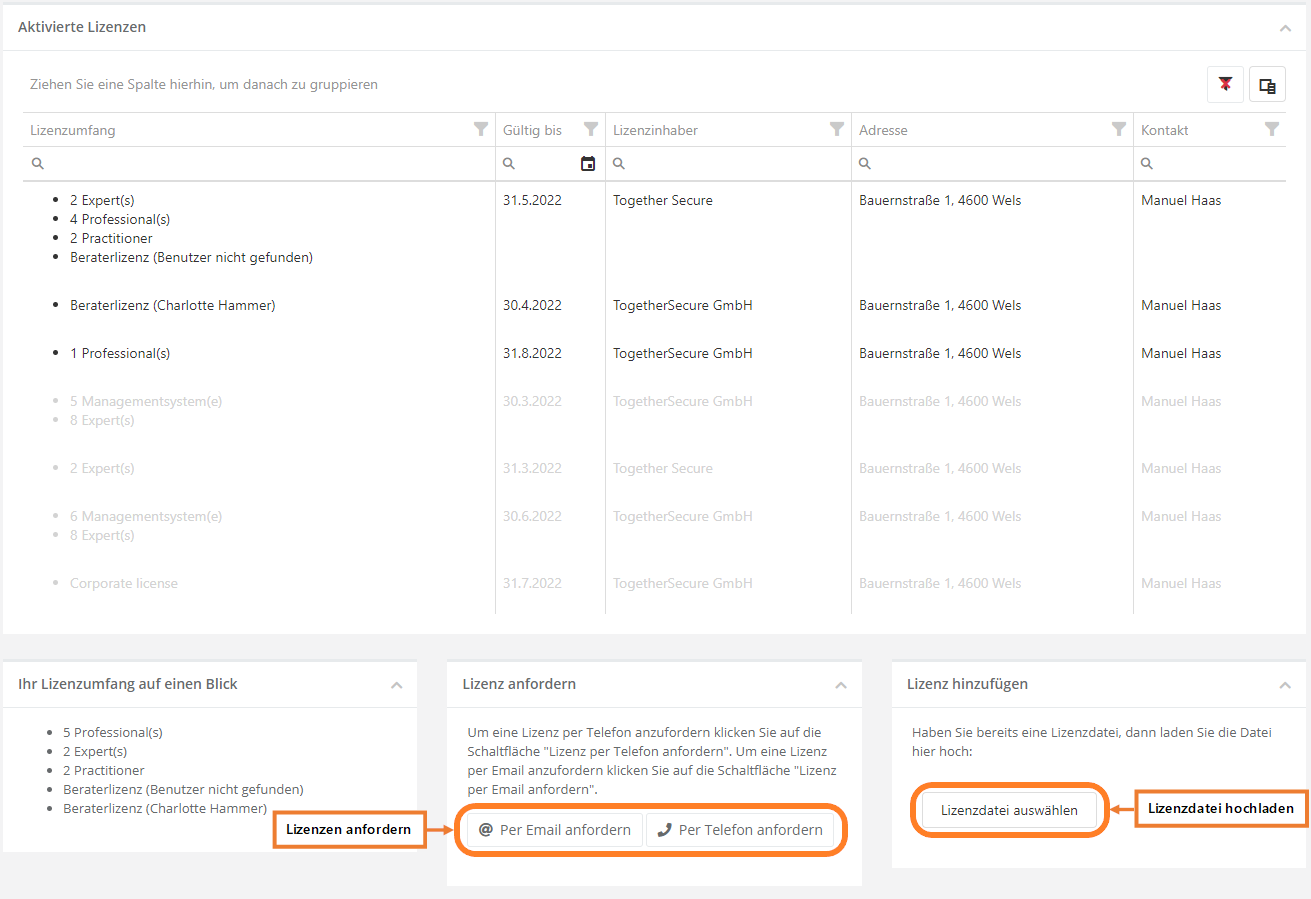Viewport: 1311px width, 899px height.
Task: Open the column chooser icon
Action: [x=1267, y=86]
